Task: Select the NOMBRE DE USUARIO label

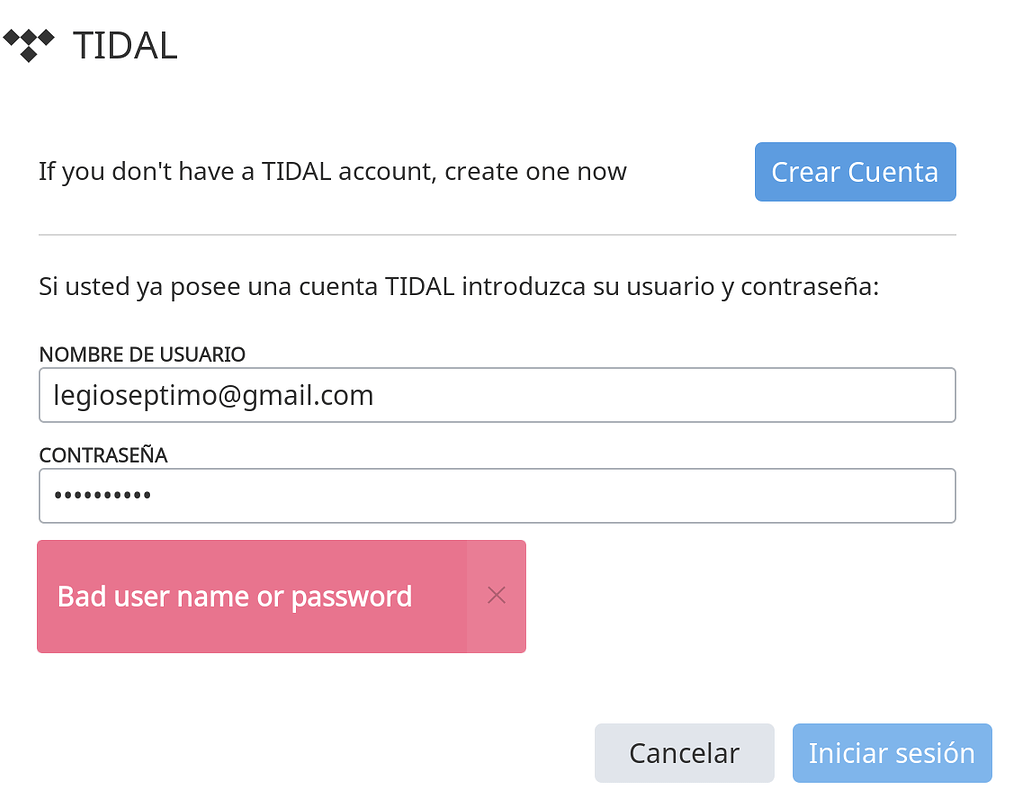Action: click(141, 353)
